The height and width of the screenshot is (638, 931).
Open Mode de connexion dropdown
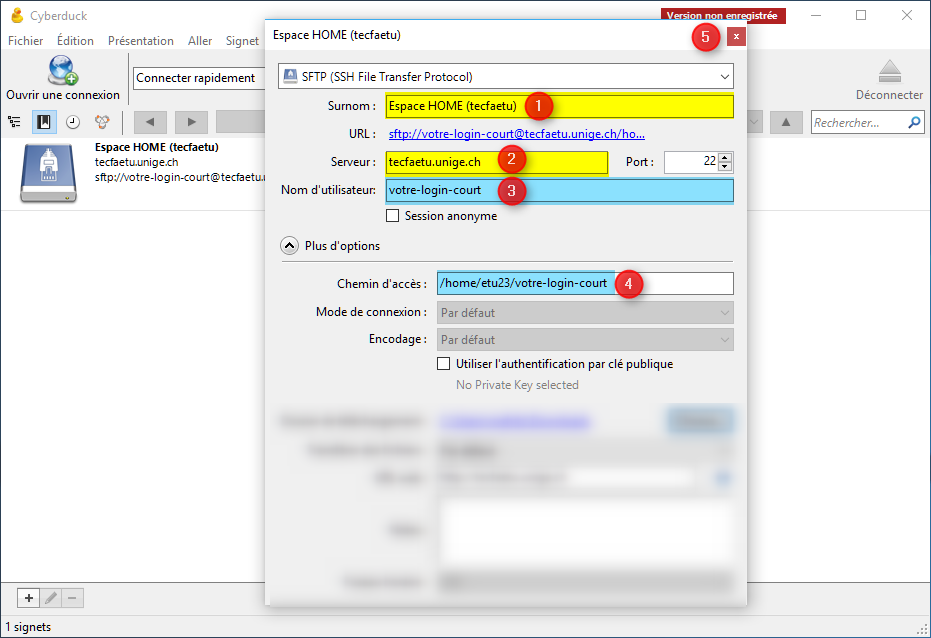(585, 312)
